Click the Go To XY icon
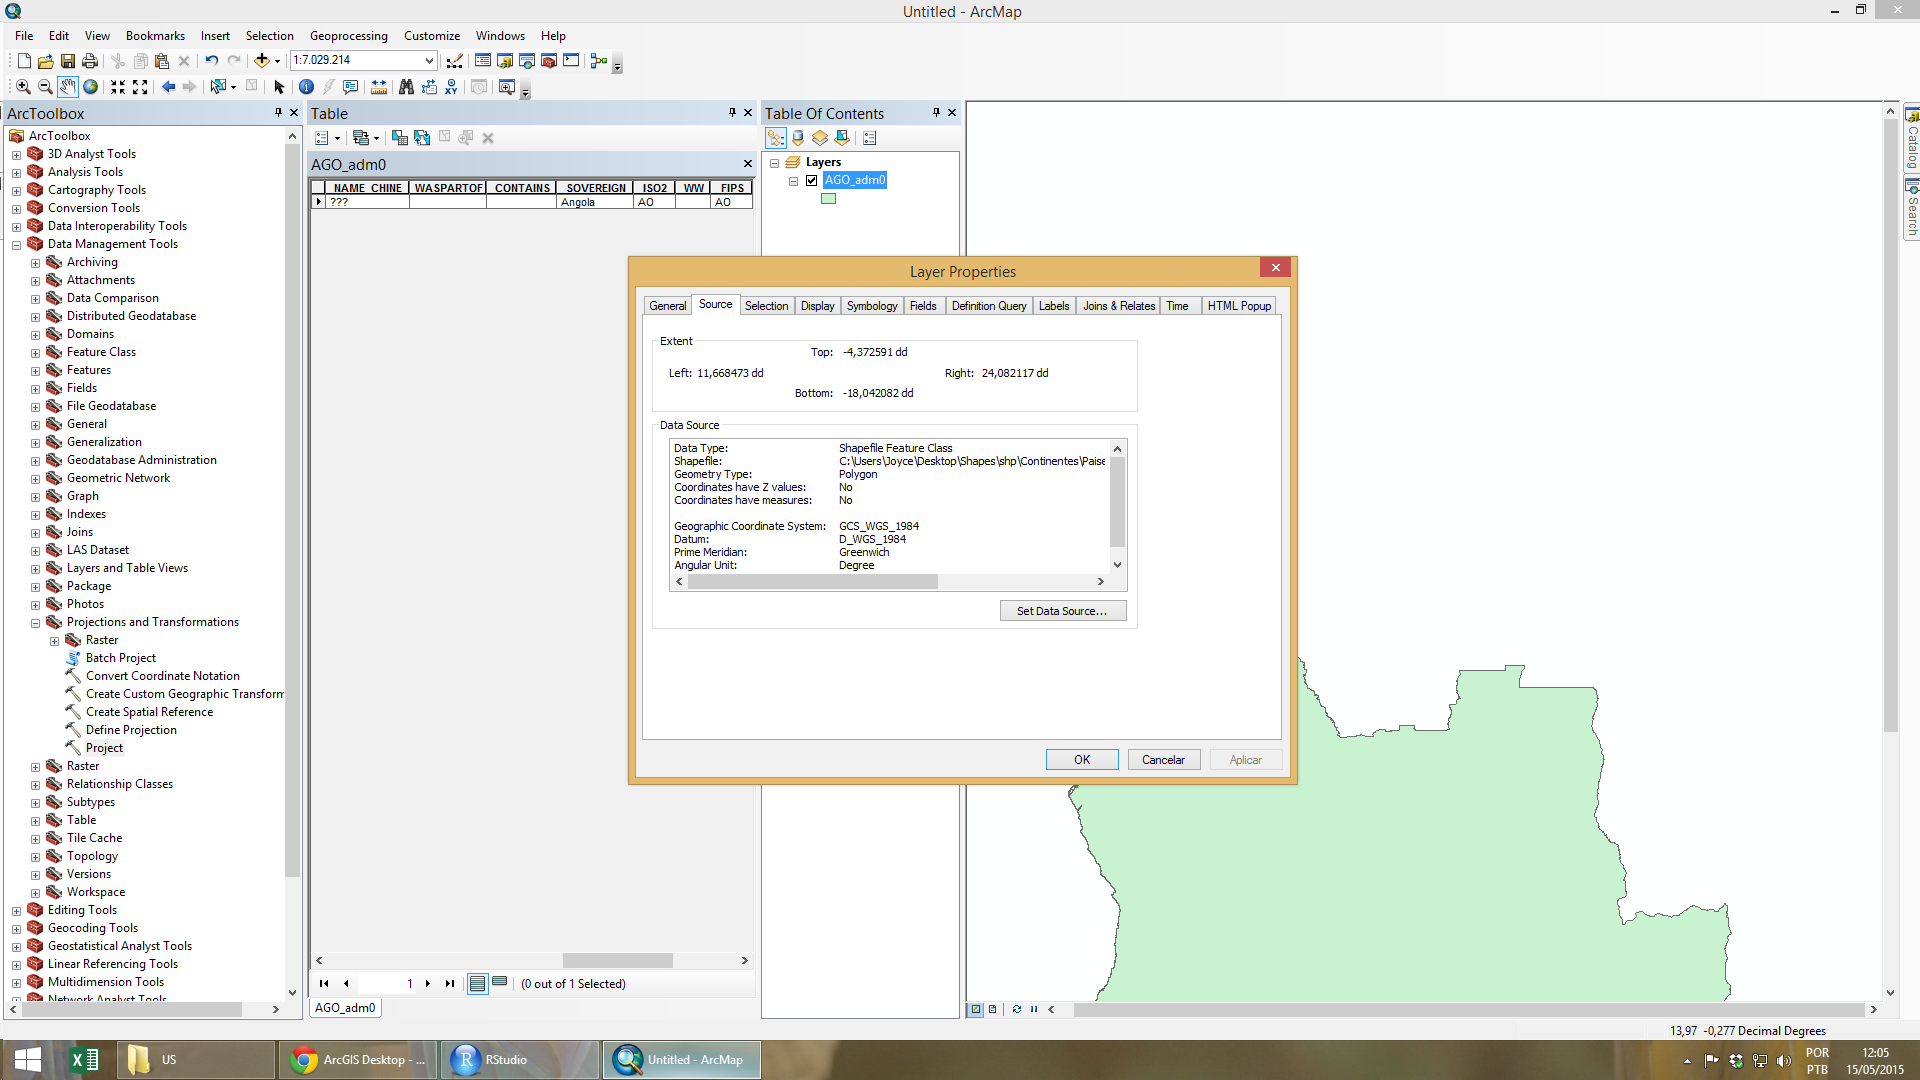The image size is (1920, 1080). tap(451, 87)
